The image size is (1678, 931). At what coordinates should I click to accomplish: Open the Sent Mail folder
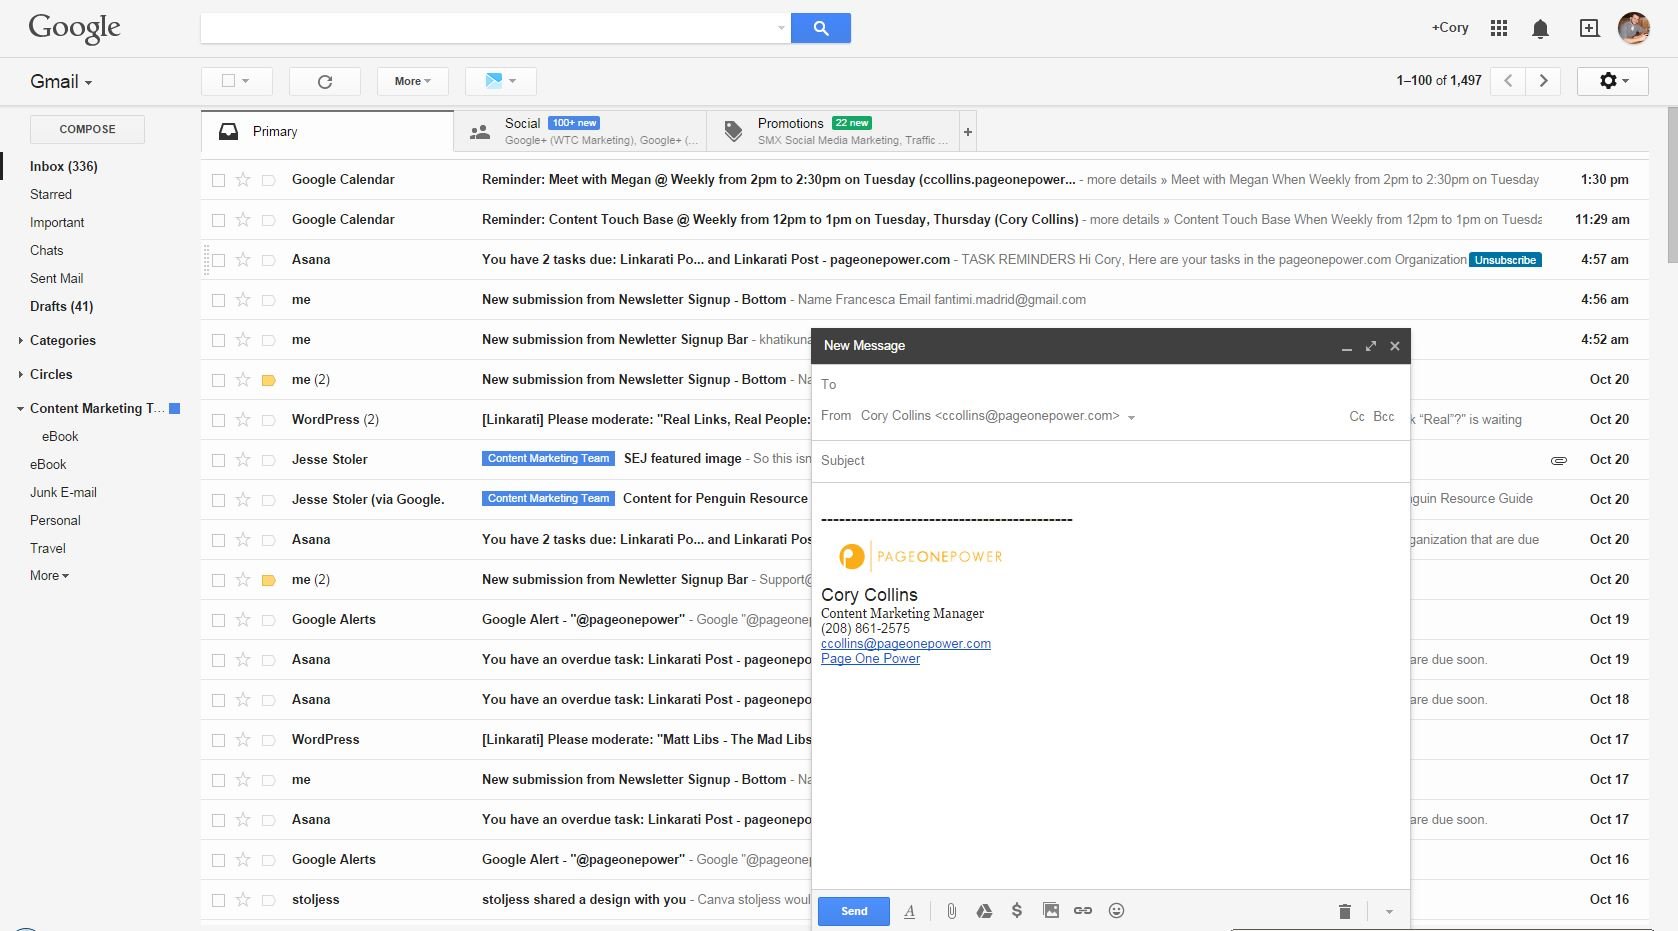(x=57, y=279)
